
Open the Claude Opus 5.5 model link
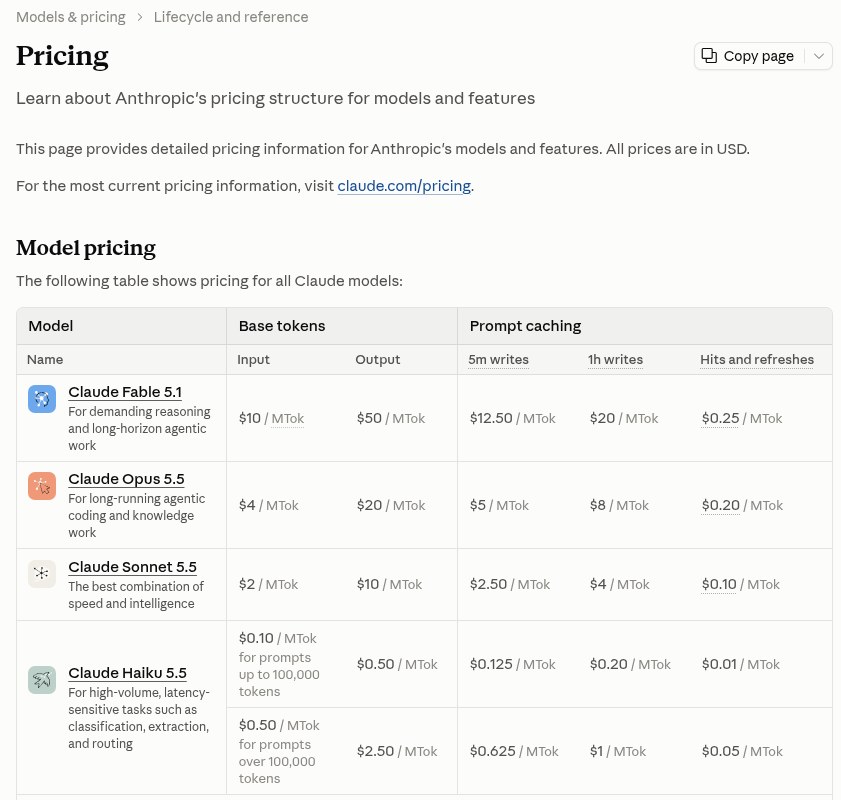pos(126,479)
